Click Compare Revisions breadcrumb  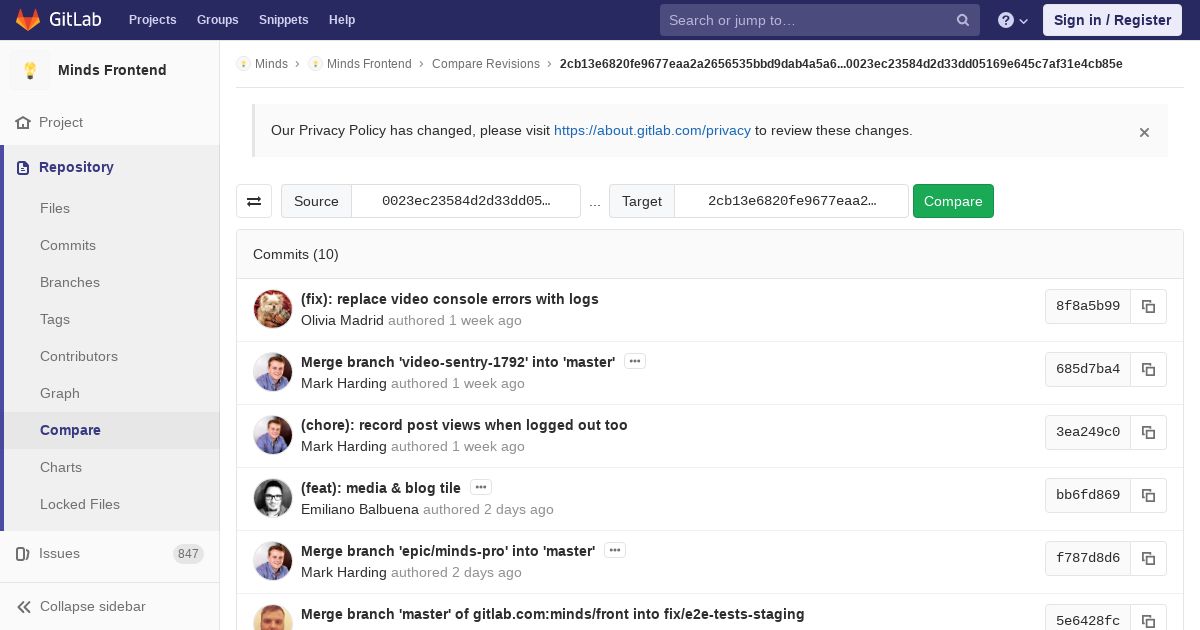tap(486, 64)
